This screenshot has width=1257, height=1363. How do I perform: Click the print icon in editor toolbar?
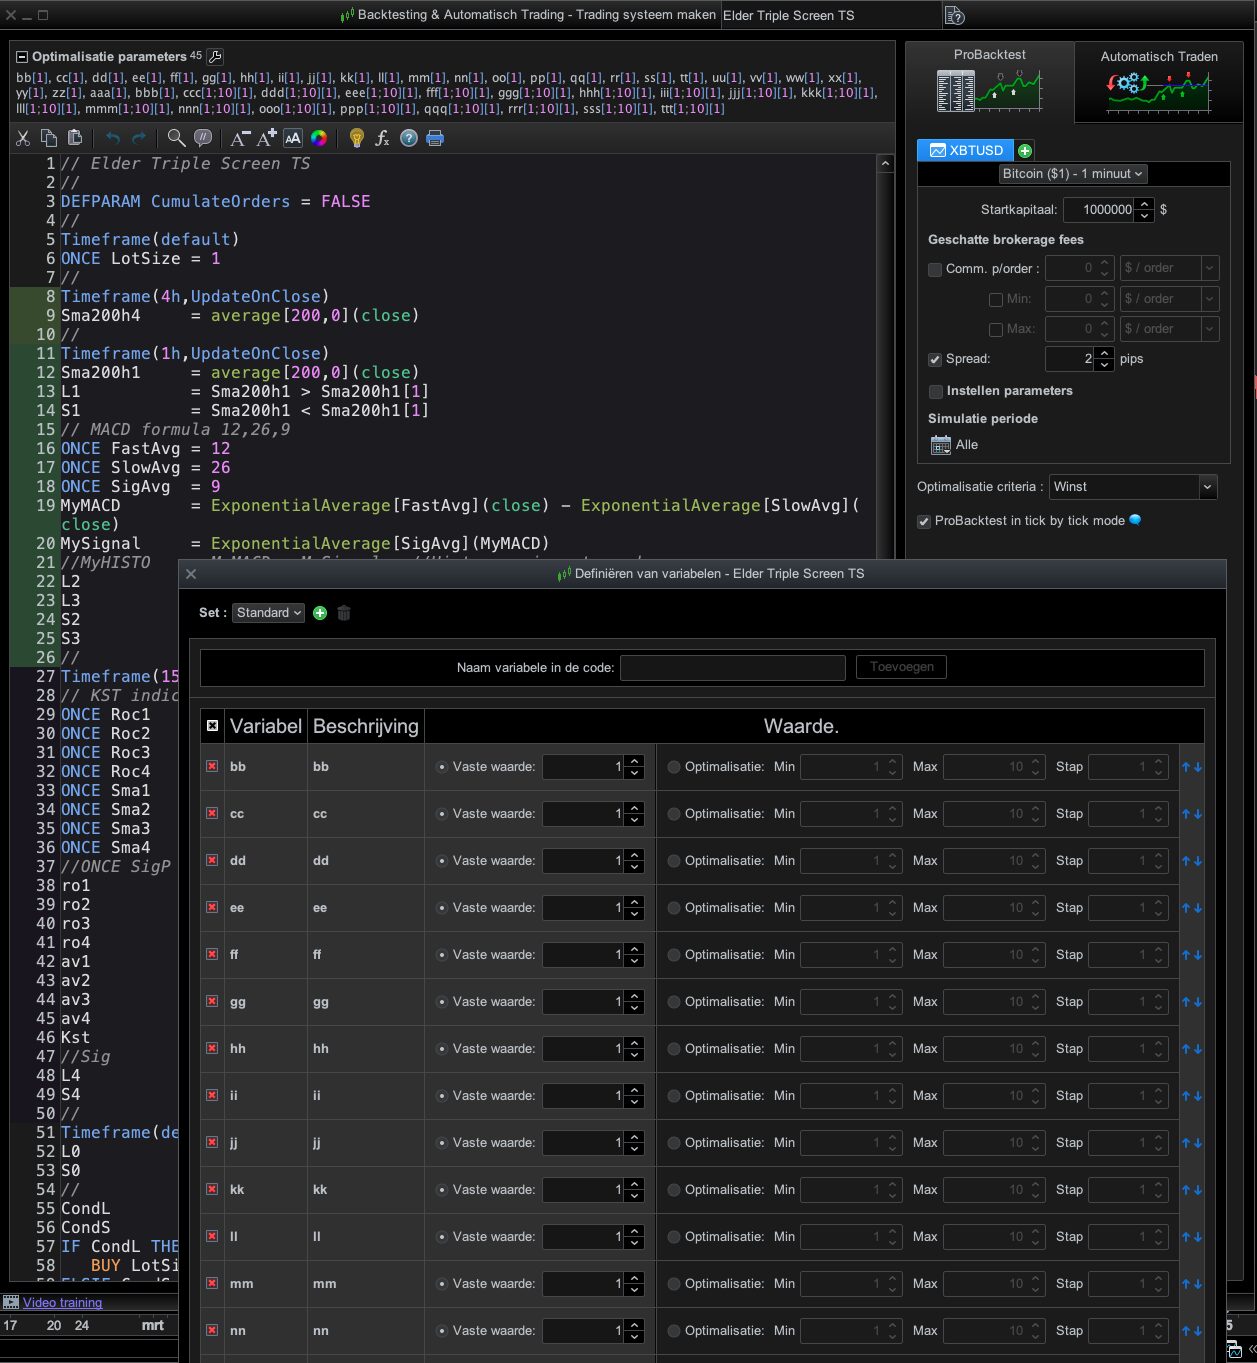(435, 138)
